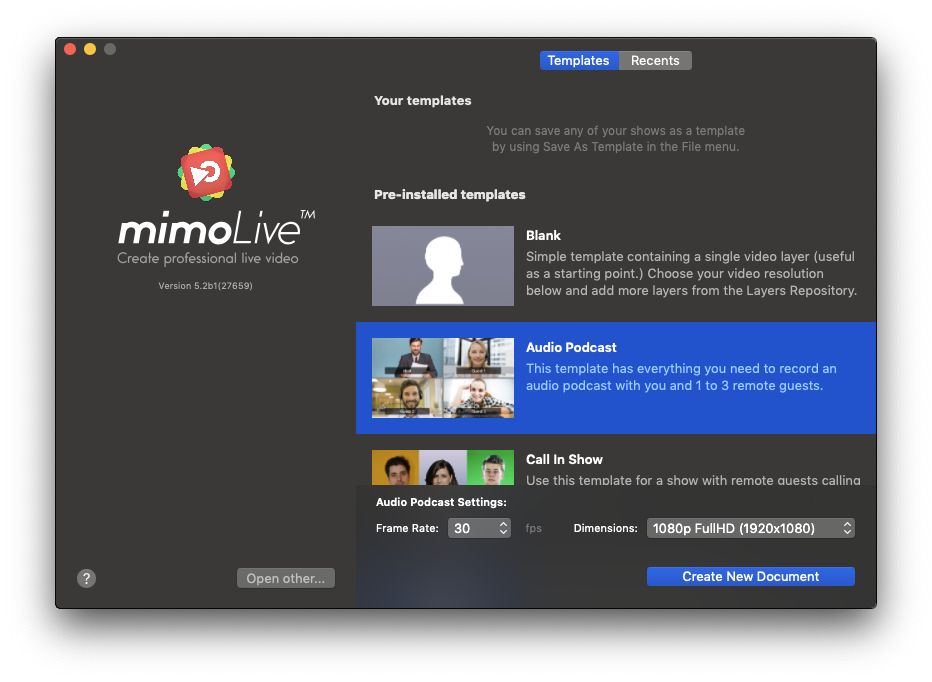
Task: Switch to the Recents tab
Action: (655, 61)
